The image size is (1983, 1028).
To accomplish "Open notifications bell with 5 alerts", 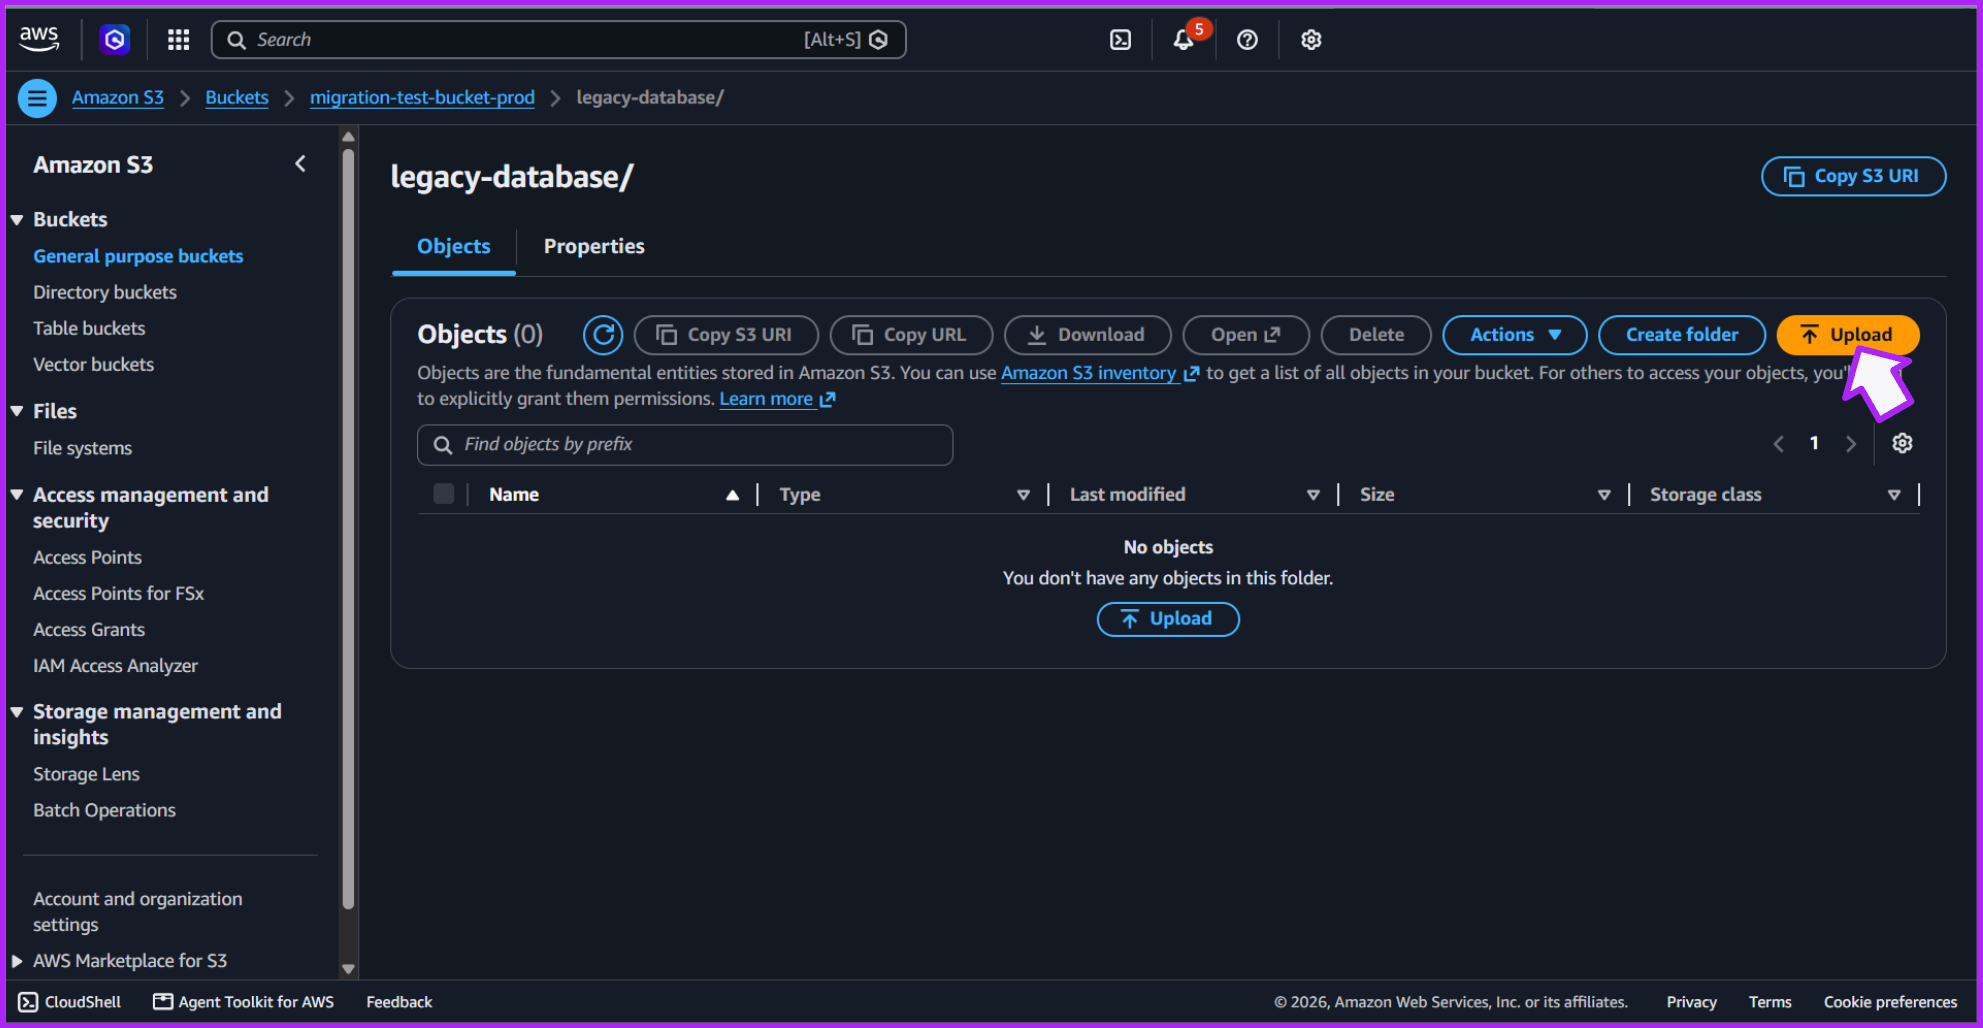I will 1184,39.
